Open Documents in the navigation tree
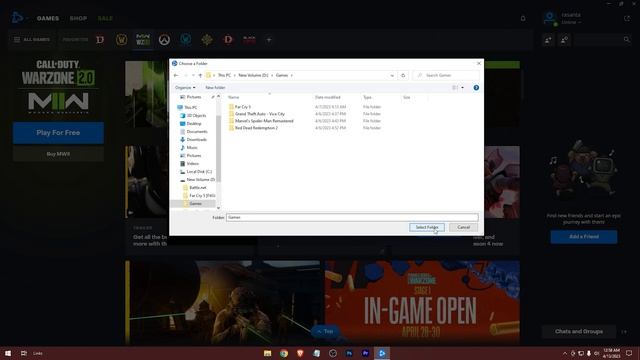Image resolution: width=640 pixels, height=360 pixels. tap(197, 132)
